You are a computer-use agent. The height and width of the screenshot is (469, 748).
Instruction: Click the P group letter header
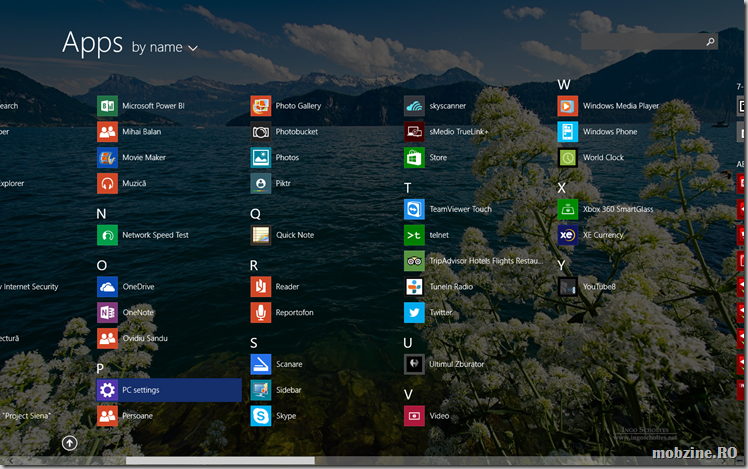100,368
